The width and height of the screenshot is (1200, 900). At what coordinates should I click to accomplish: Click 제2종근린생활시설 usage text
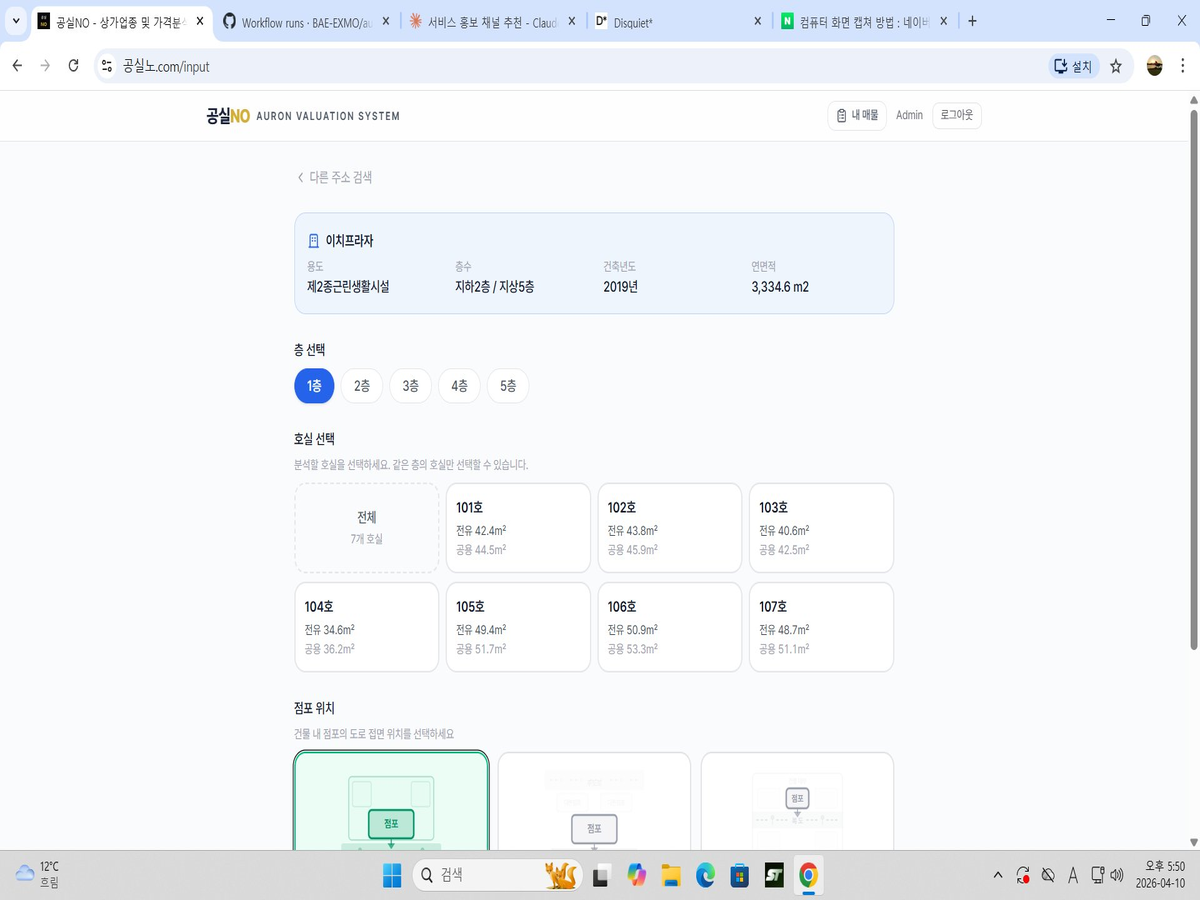(x=348, y=286)
